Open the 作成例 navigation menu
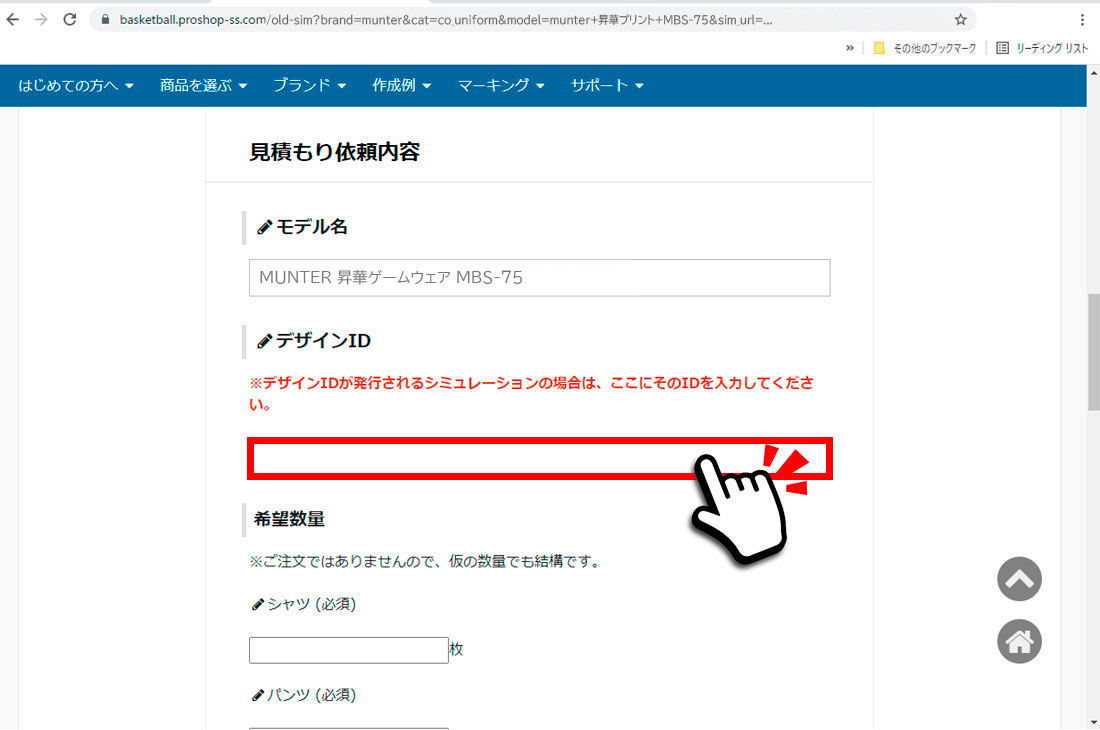The width and height of the screenshot is (1100, 730). [402, 86]
